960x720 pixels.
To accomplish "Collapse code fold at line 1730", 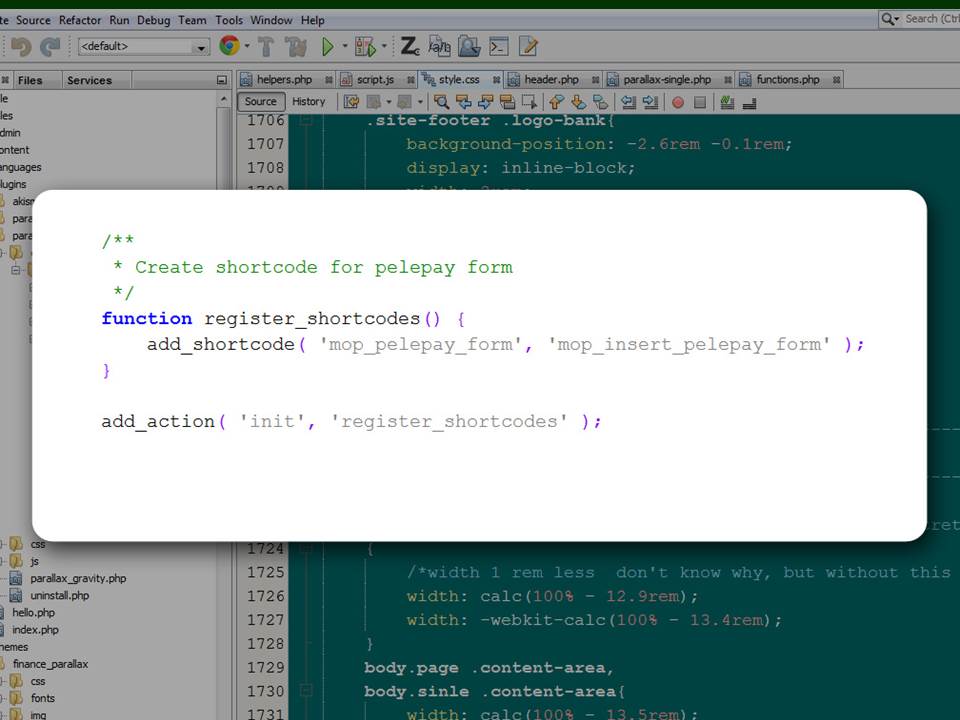I will (x=306, y=691).
